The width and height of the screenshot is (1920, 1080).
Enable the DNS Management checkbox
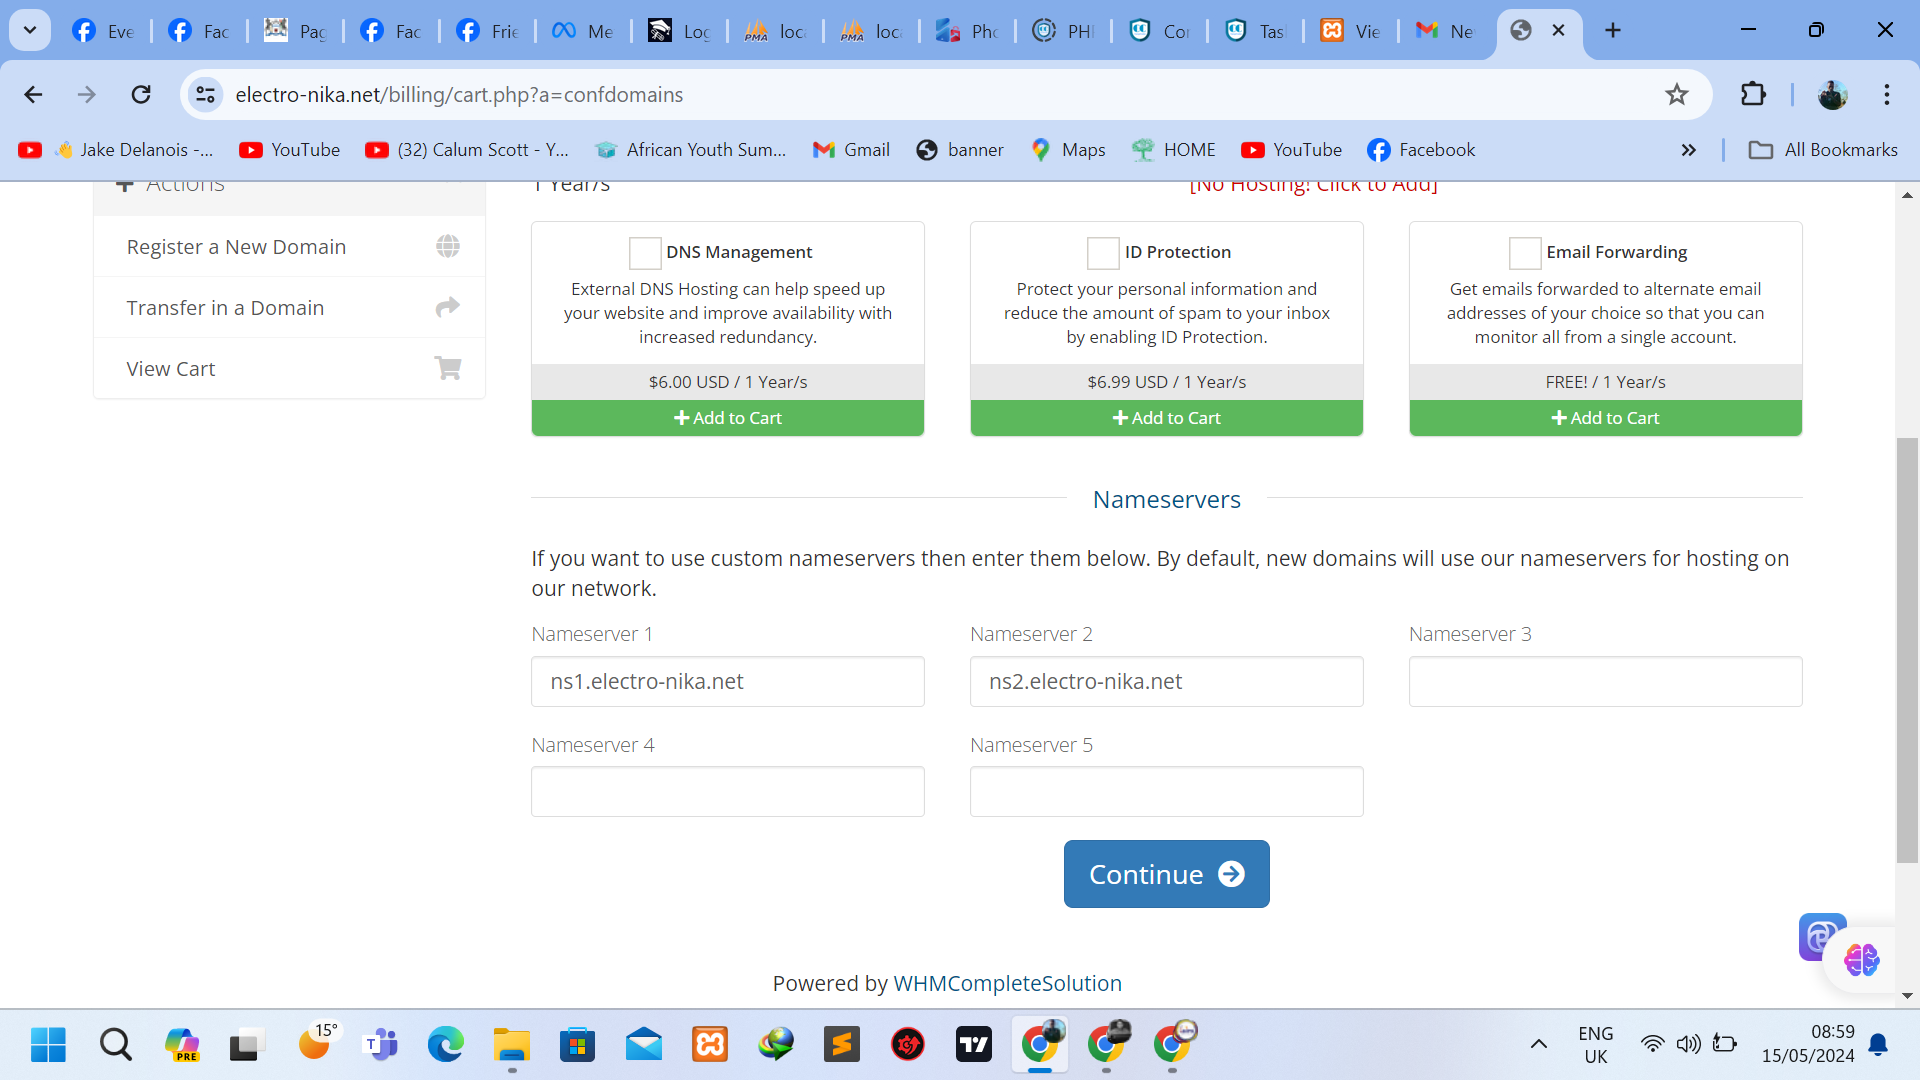(x=645, y=253)
